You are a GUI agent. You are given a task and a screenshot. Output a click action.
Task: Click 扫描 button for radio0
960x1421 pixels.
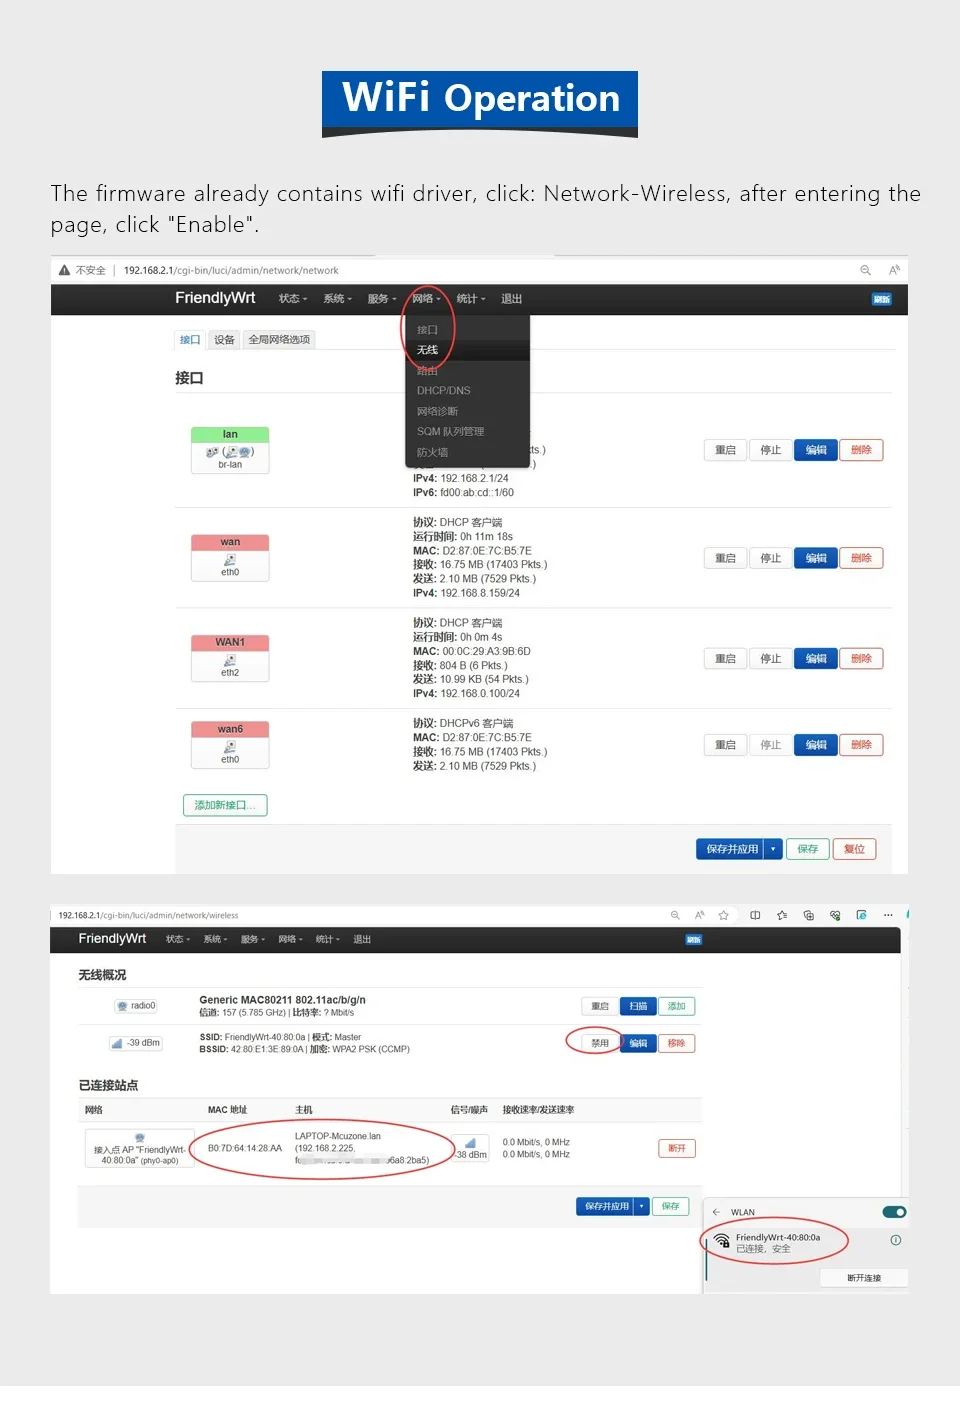coord(638,1006)
